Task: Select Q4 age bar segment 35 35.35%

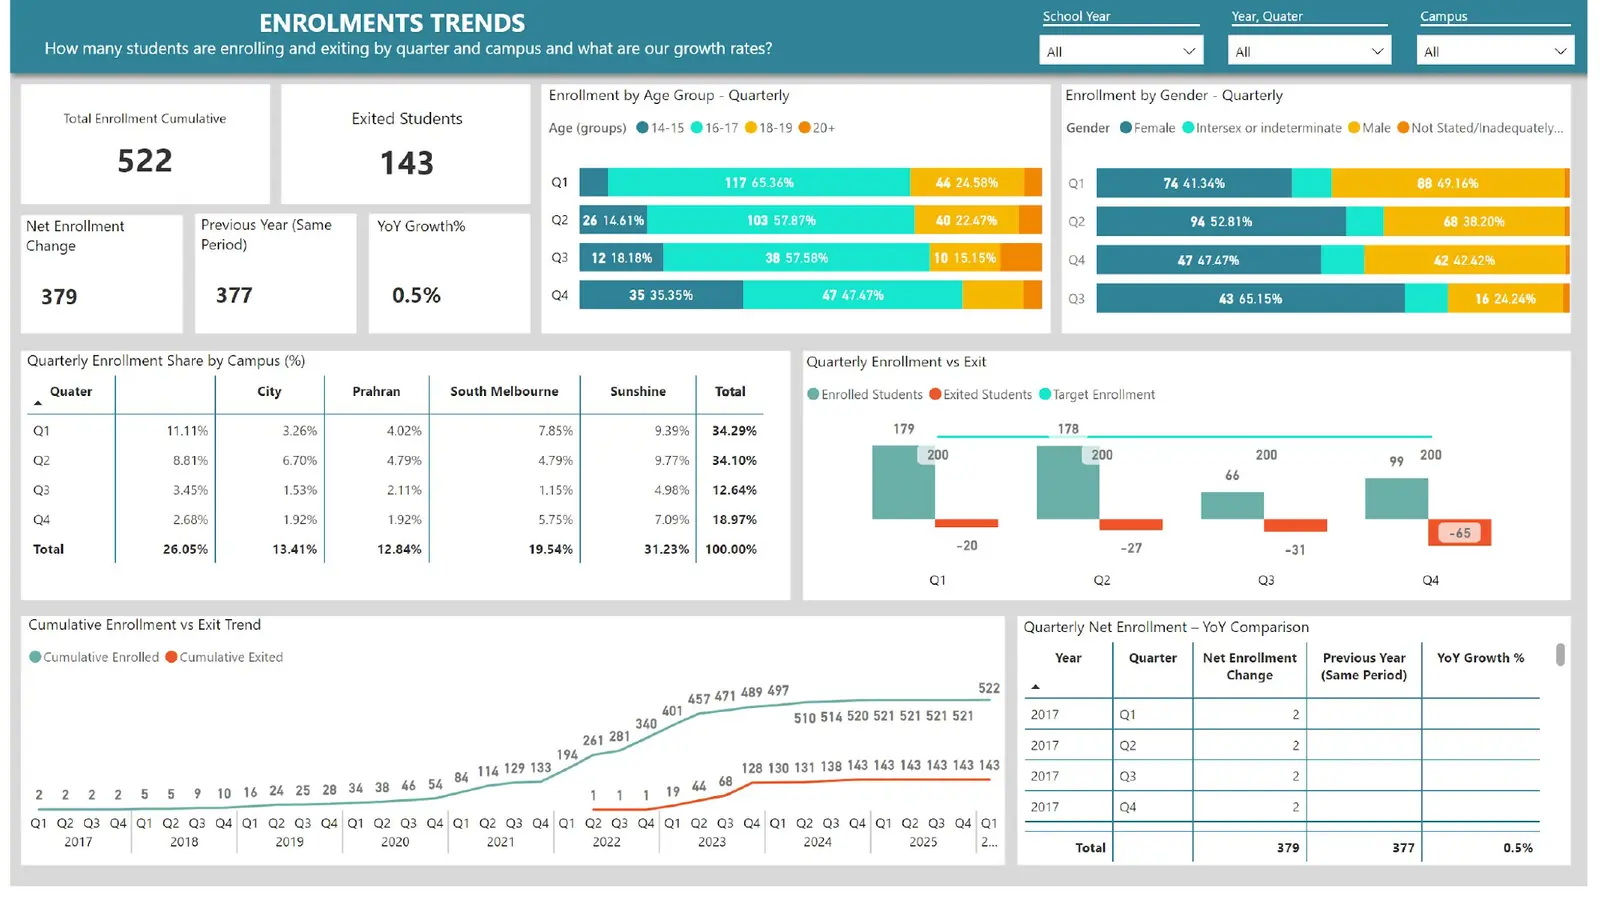Action: [x=661, y=295]
